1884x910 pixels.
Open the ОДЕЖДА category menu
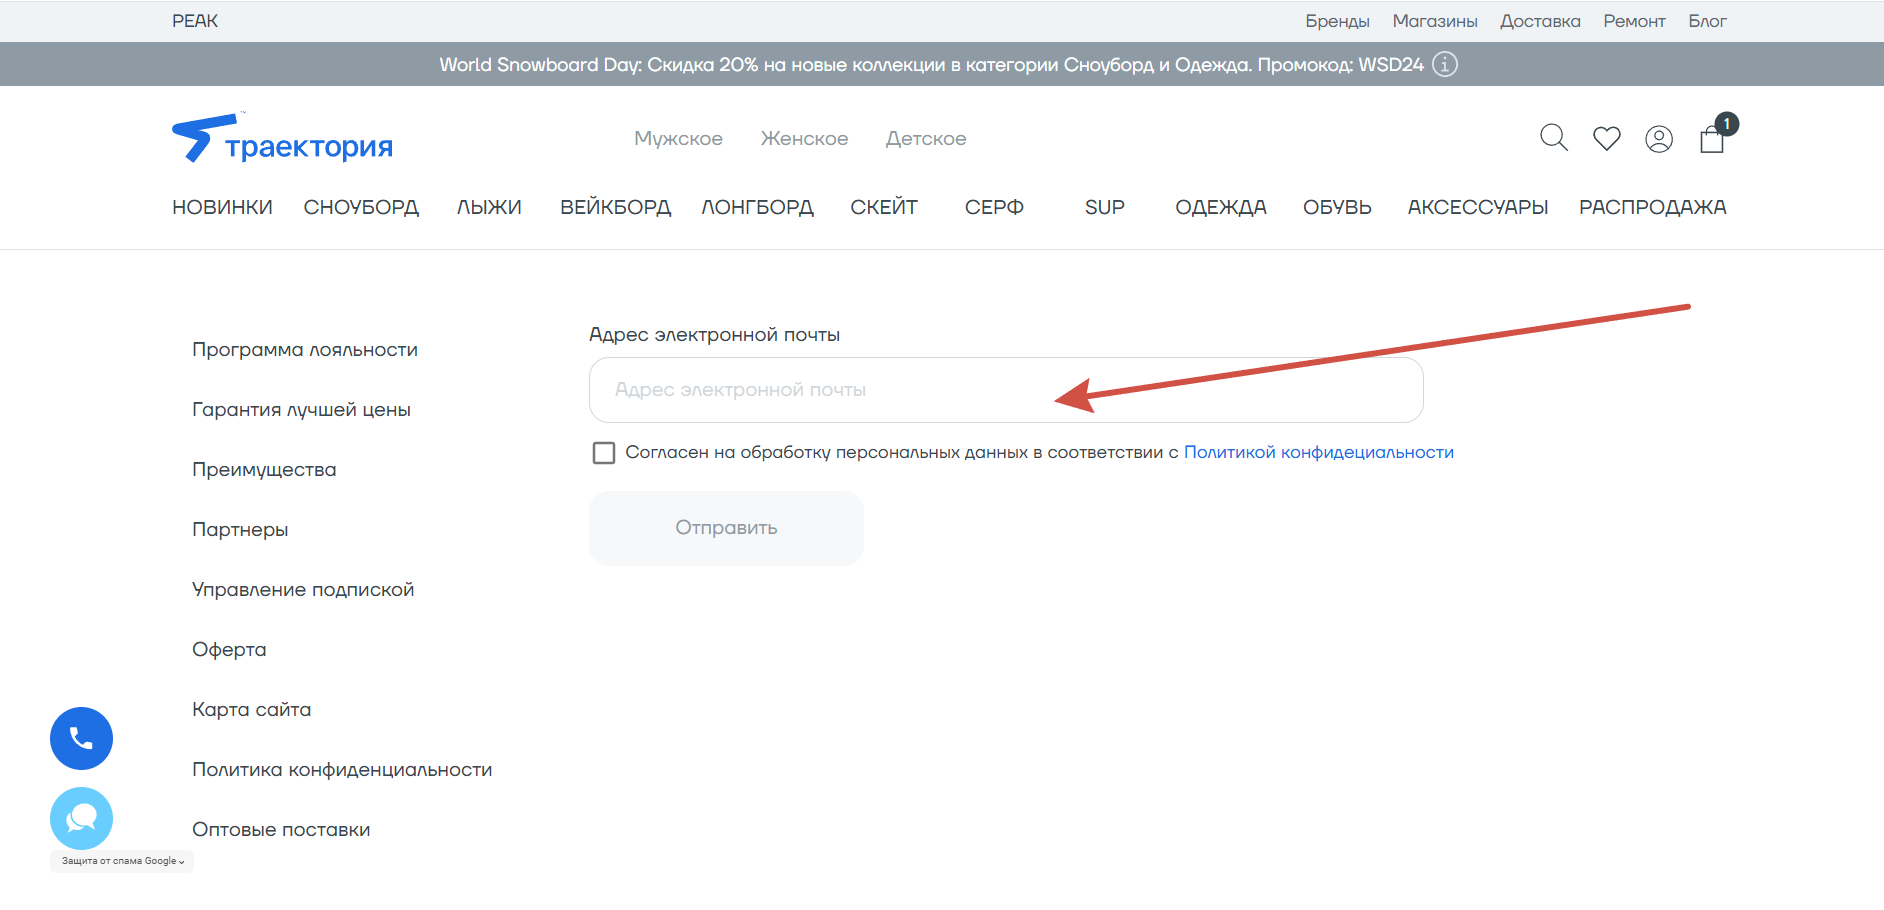tap(1220, 207)
